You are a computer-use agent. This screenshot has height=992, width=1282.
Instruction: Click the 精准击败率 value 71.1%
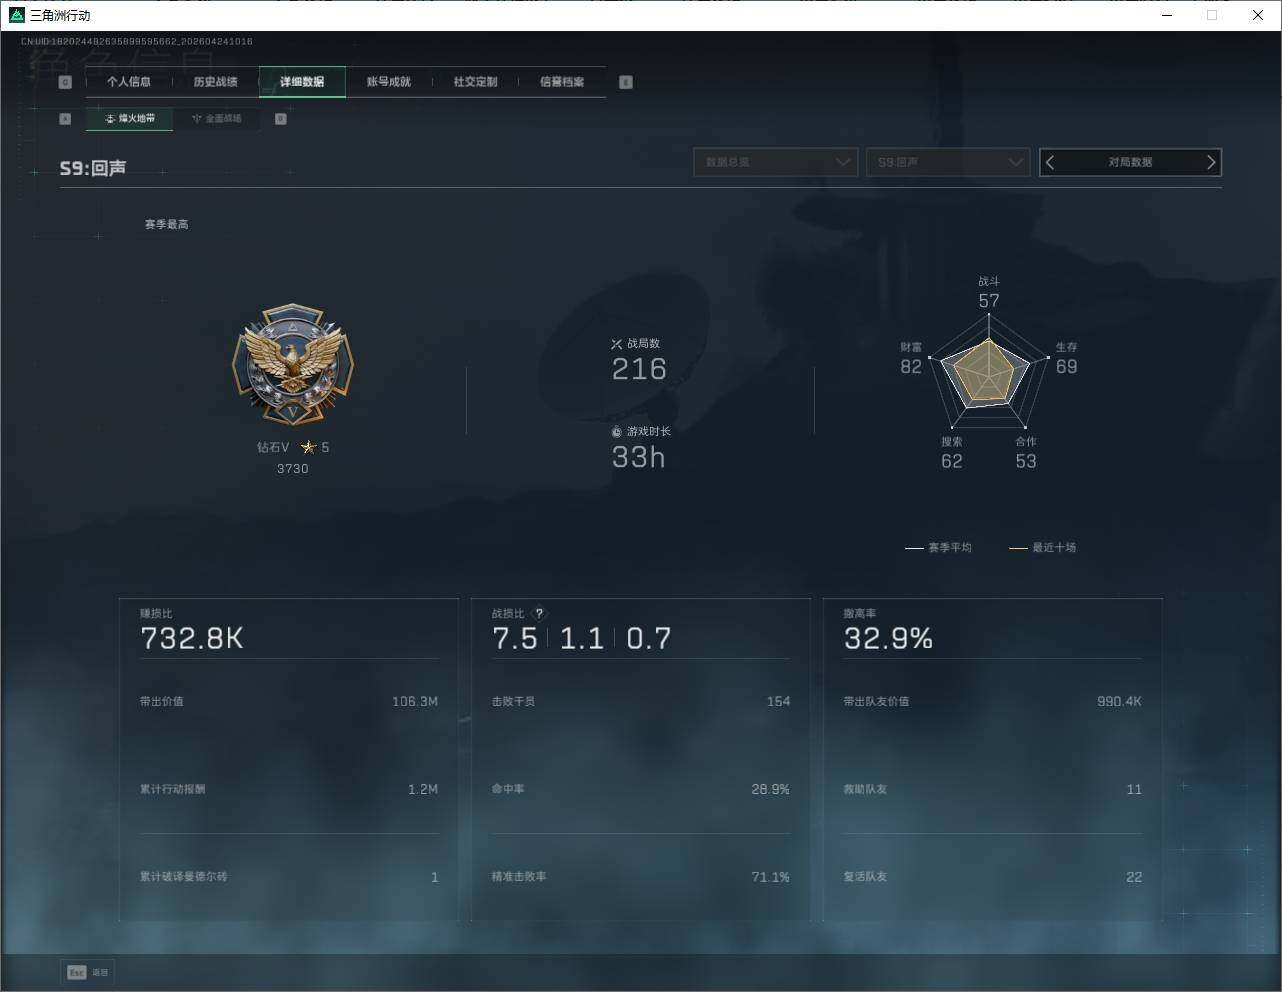coord(770,877)
